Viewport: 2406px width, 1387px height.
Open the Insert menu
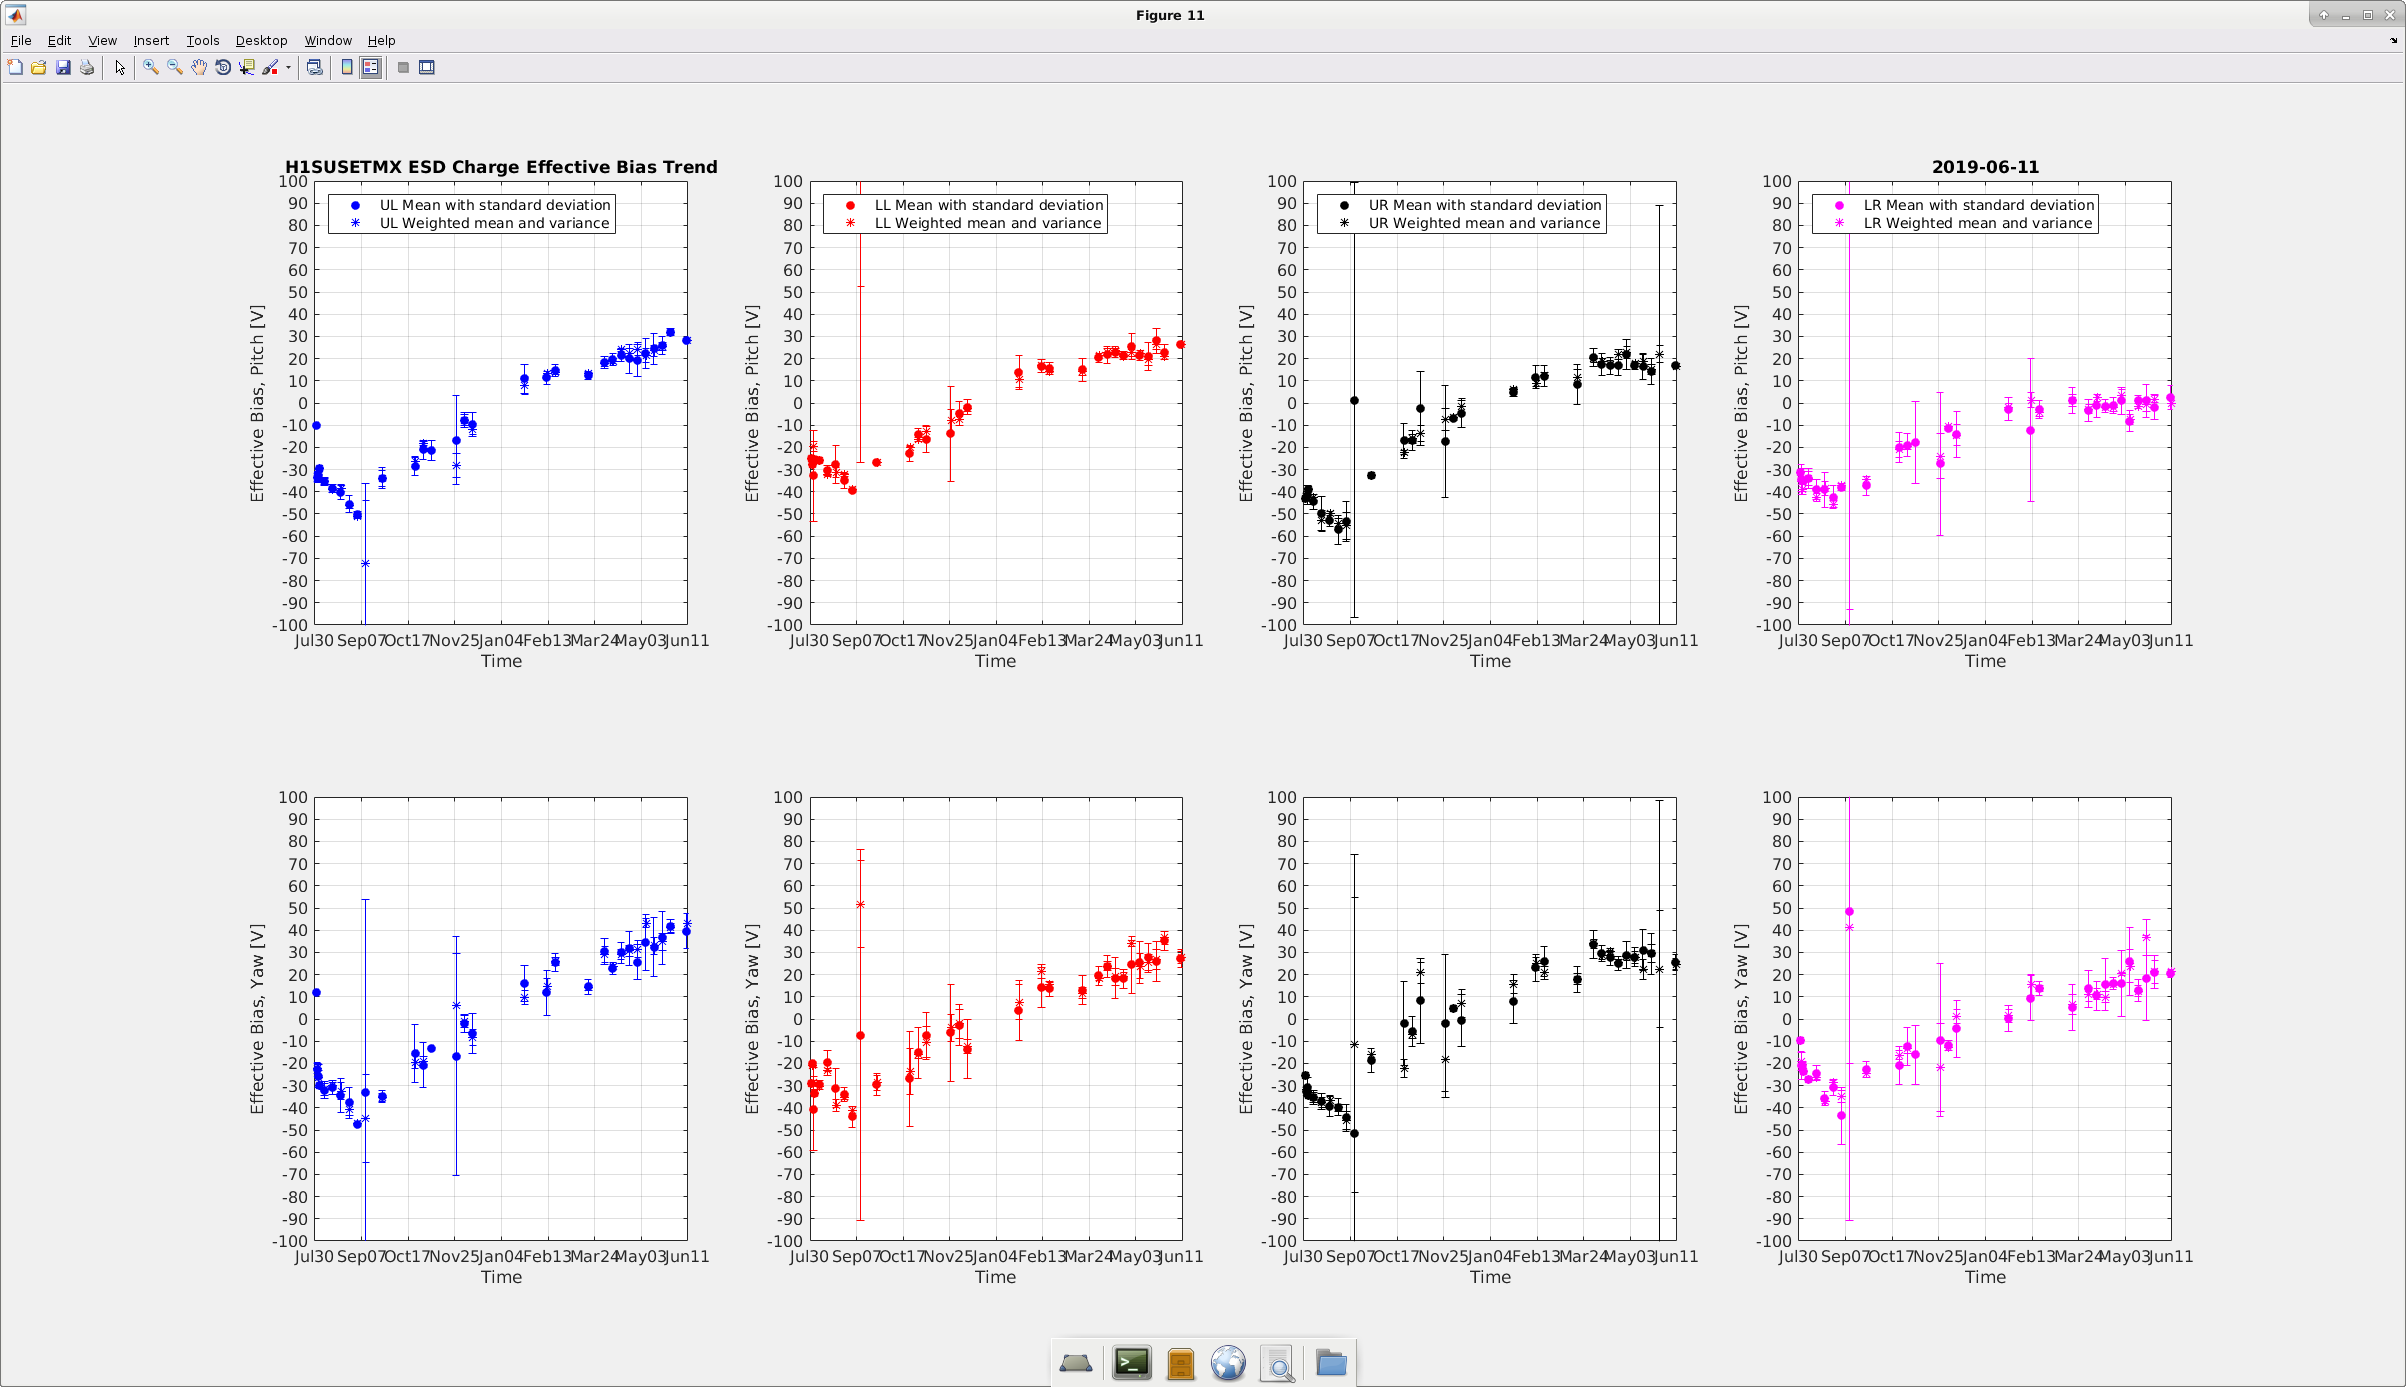tap(151, 40)
